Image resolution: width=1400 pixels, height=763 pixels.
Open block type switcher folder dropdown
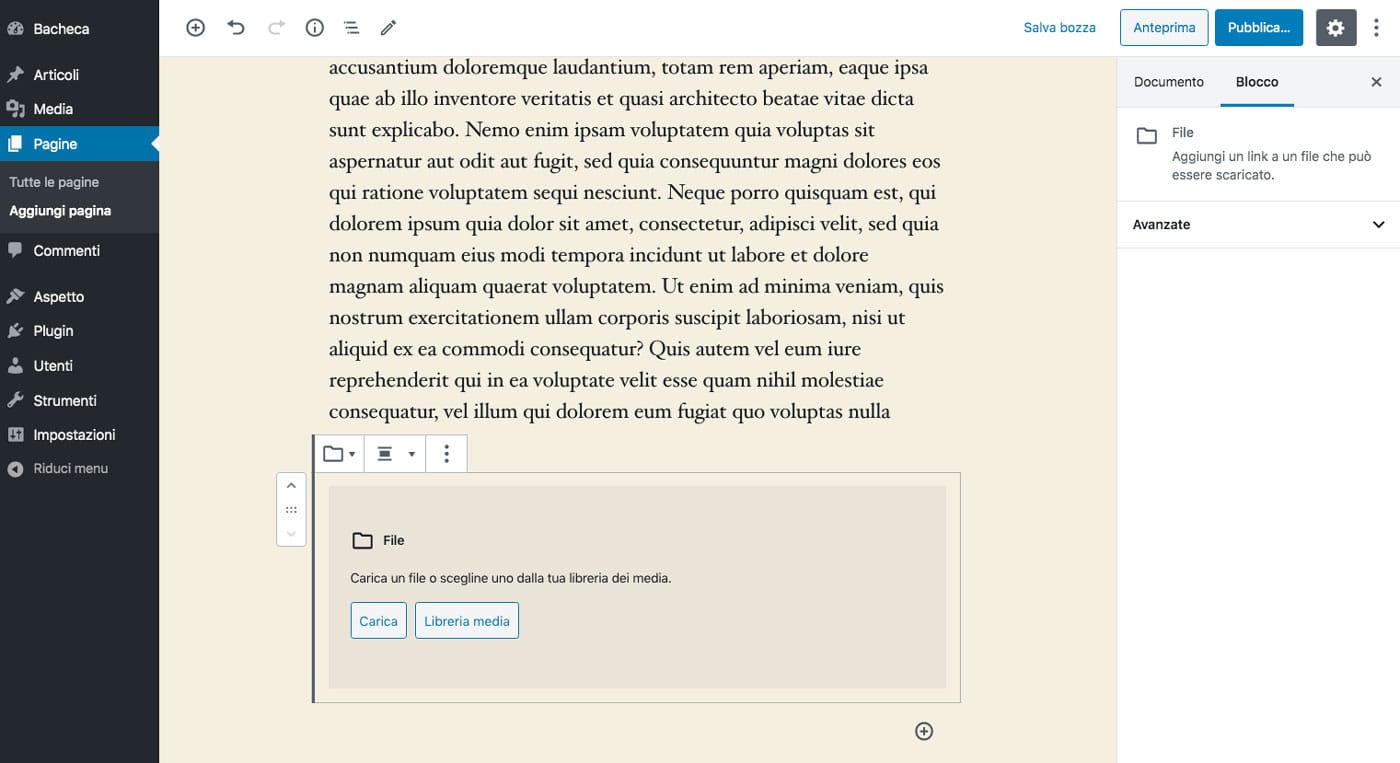[x=339, y=454]
